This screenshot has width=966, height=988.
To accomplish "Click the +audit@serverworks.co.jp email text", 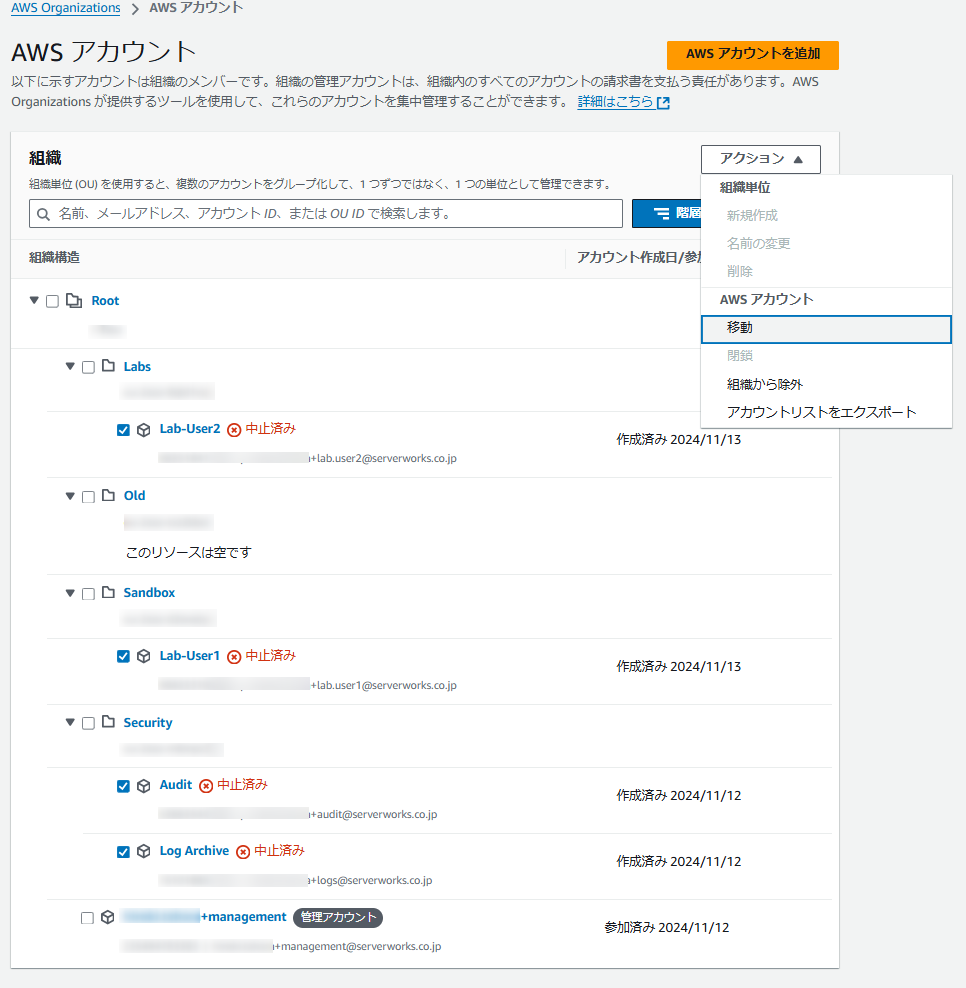I will (x=373, y=815).
